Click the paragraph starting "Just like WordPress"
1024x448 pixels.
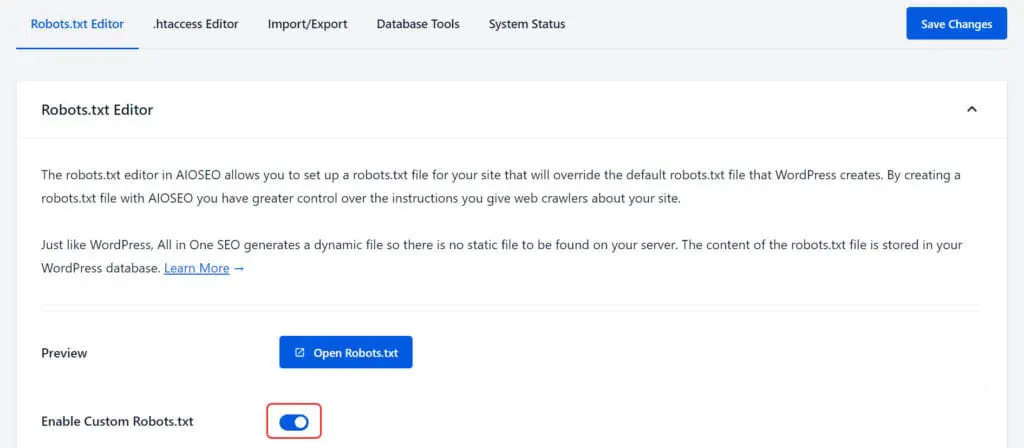pos(501,257)
